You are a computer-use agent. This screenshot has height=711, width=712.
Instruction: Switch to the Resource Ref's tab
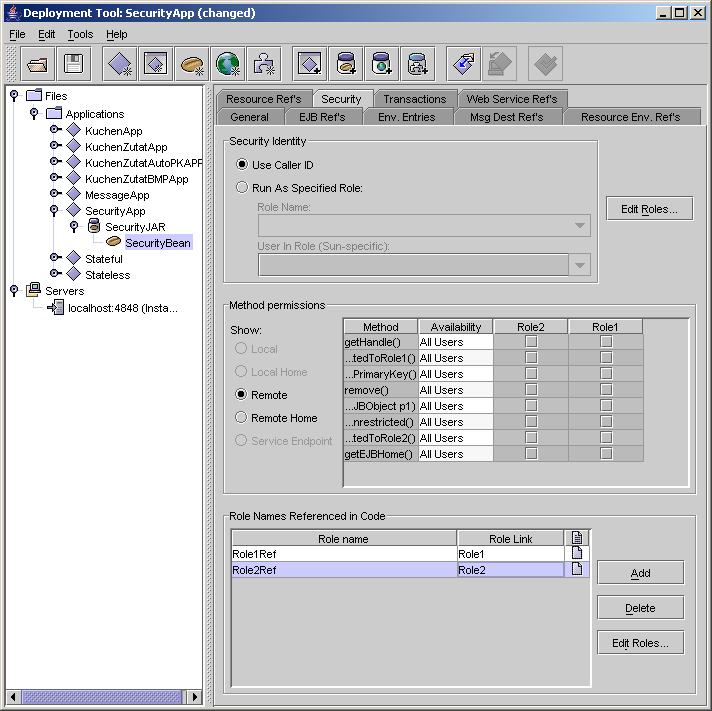click(x=264, y=99)
